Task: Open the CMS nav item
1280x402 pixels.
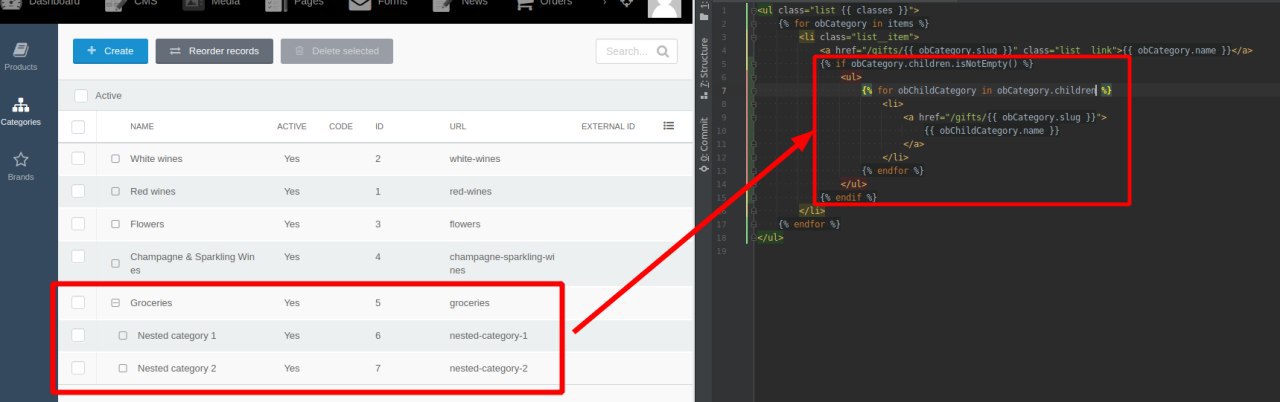Action: (x=133, y=4)
